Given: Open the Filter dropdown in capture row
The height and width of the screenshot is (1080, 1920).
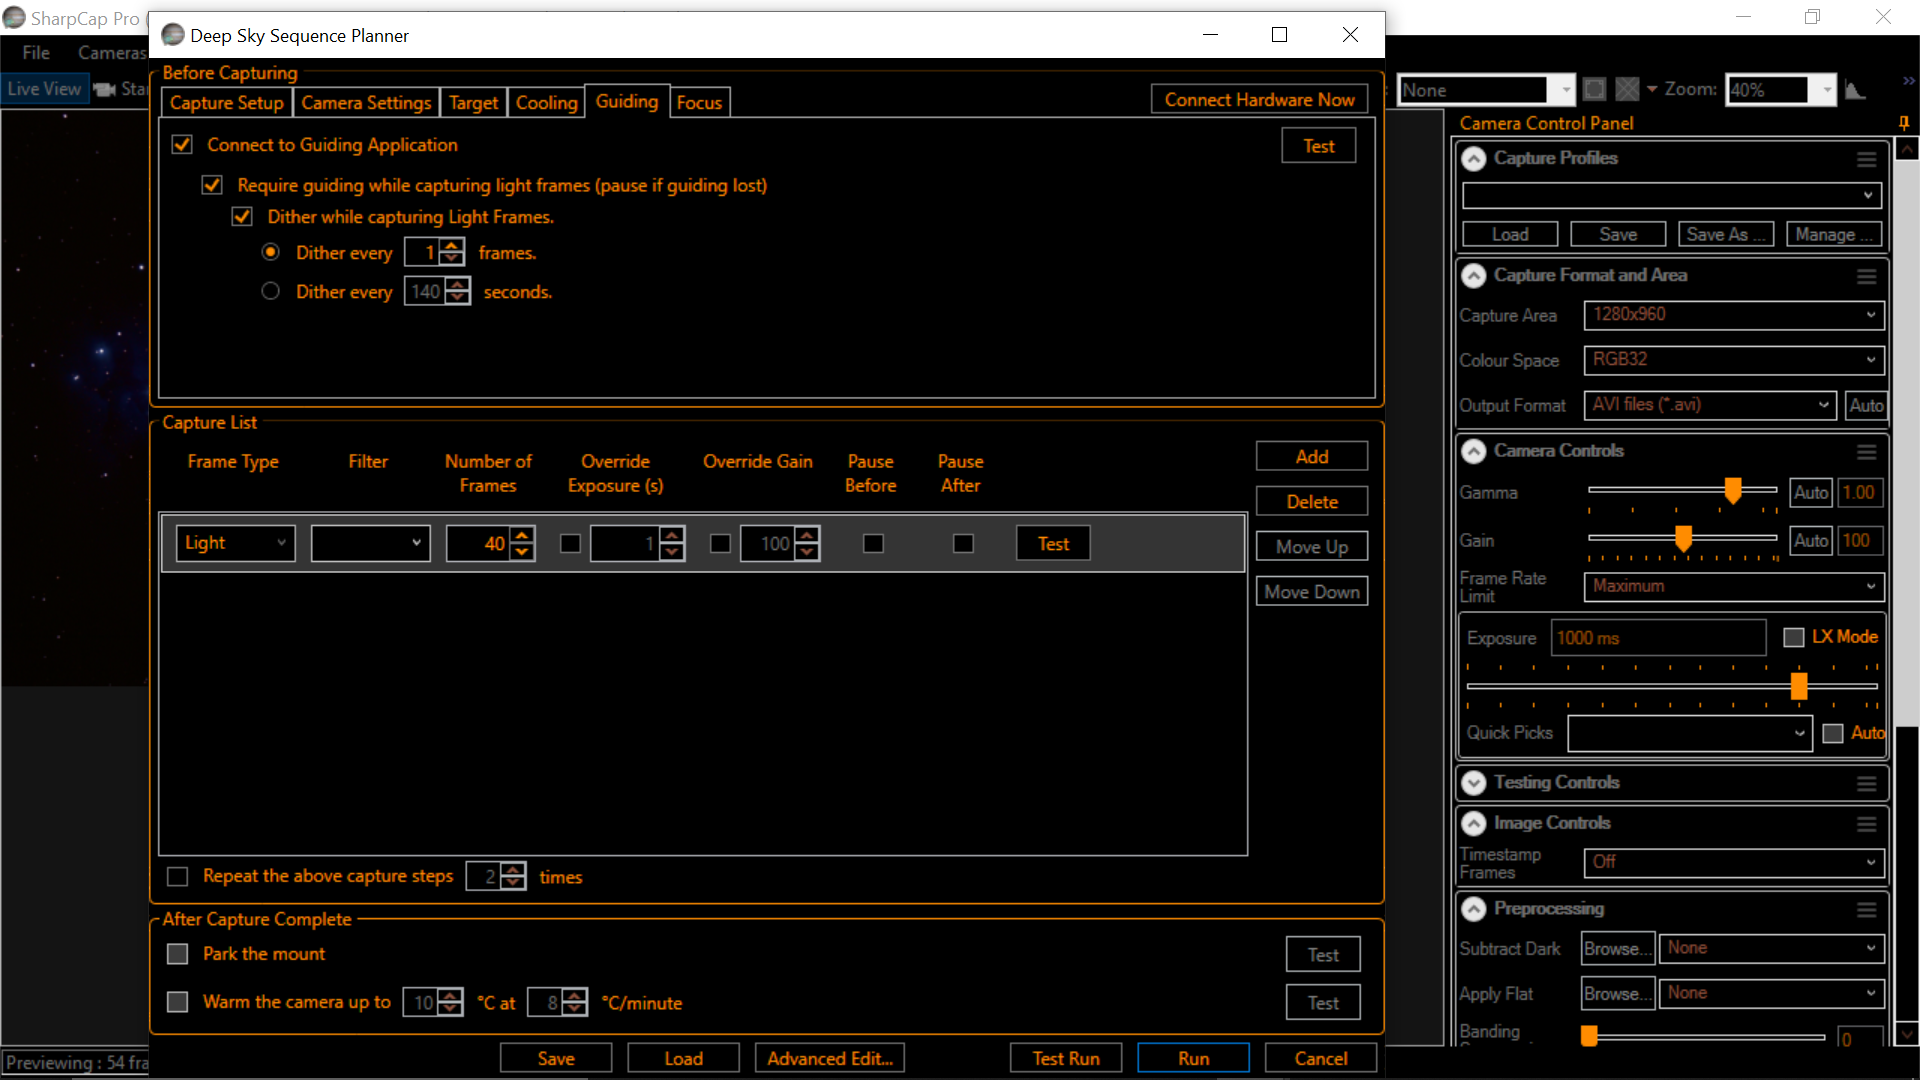Looking at the screenshot, I should (370, 543).
